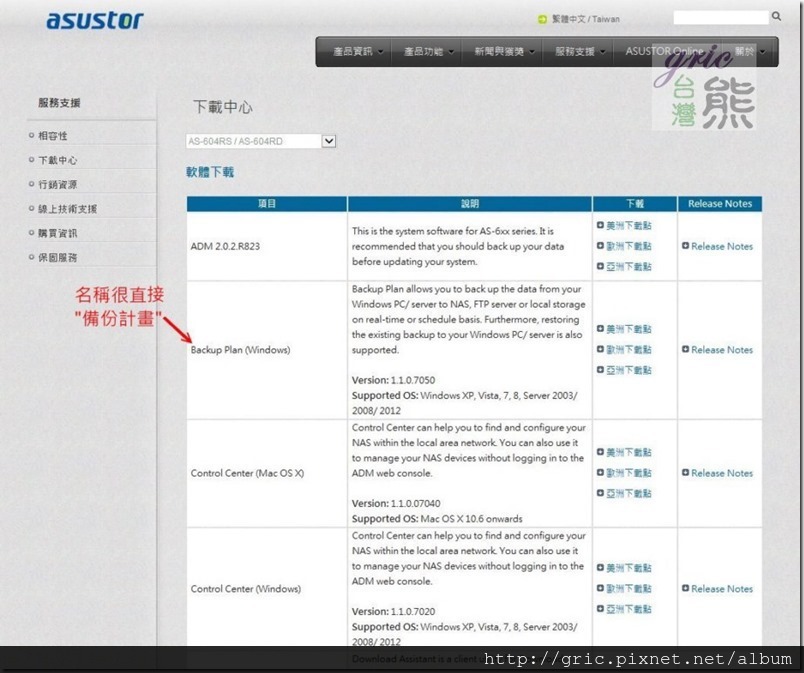The image size is (804, 673).
Task: Click the text 'Version: 1.1.0.7050'
Action: [x=393, y=380]
